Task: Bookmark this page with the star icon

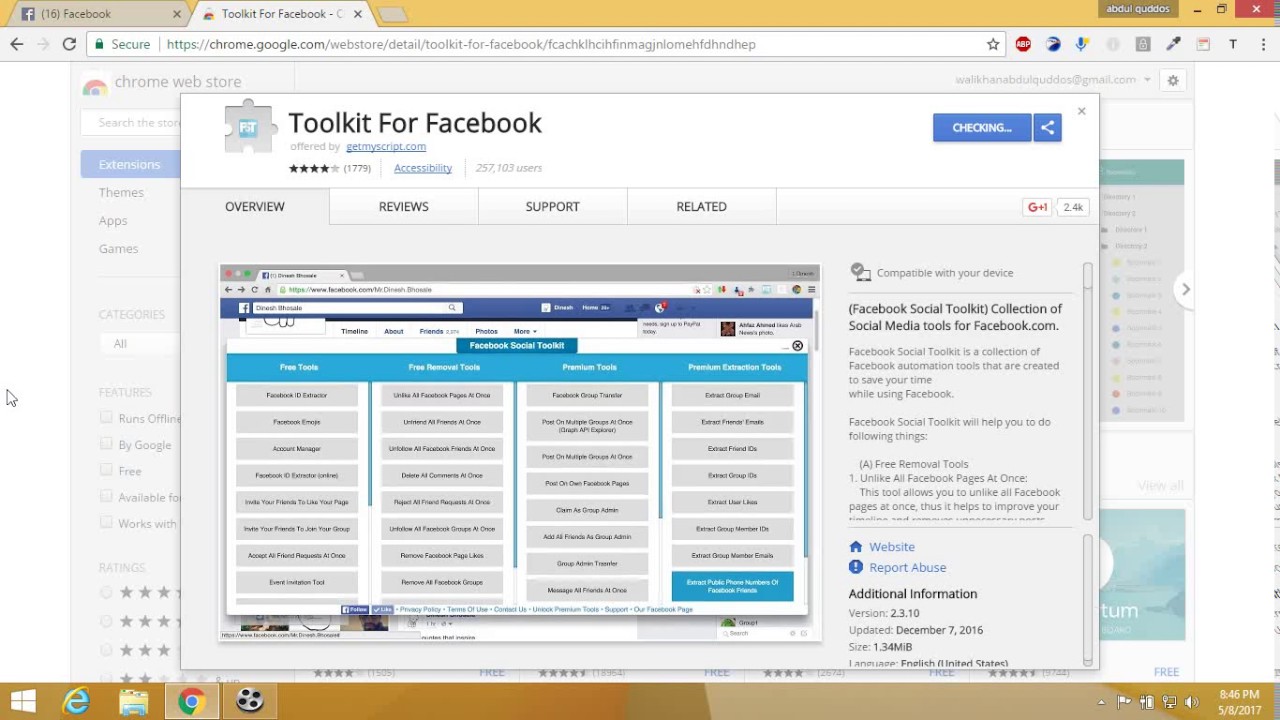Action: coord(993,44)
